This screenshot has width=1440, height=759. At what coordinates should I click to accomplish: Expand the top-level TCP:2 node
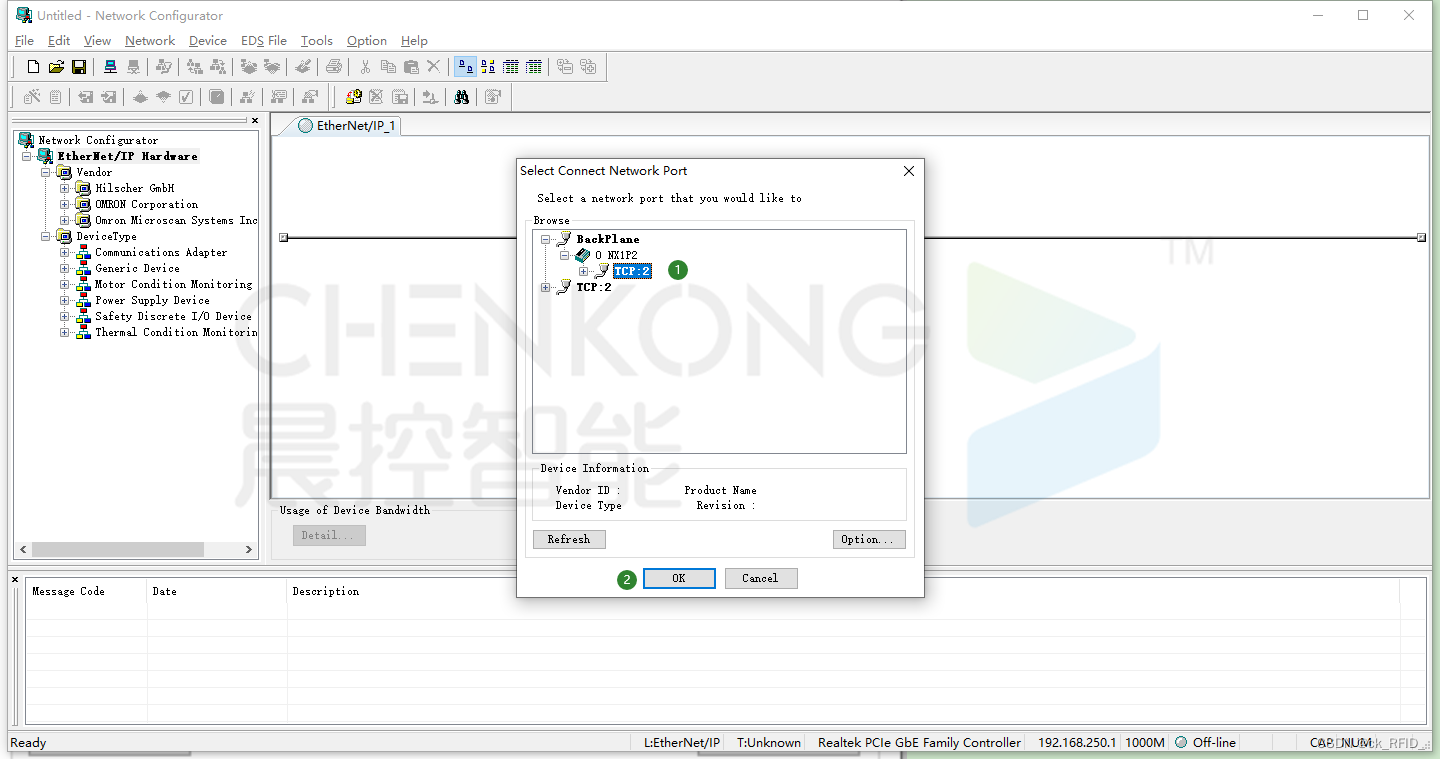[x=546, y=288]
